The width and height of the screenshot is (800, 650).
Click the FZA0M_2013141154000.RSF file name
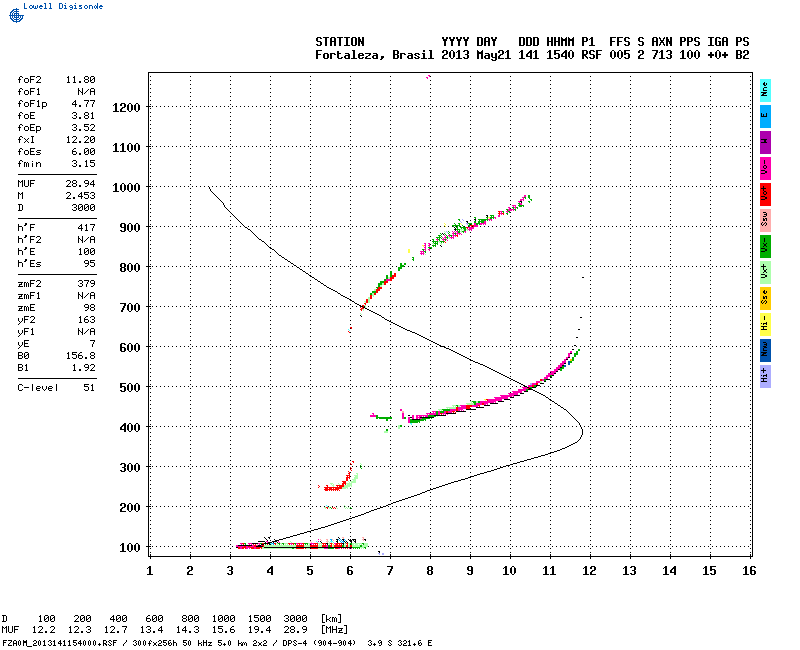(60, 643)
